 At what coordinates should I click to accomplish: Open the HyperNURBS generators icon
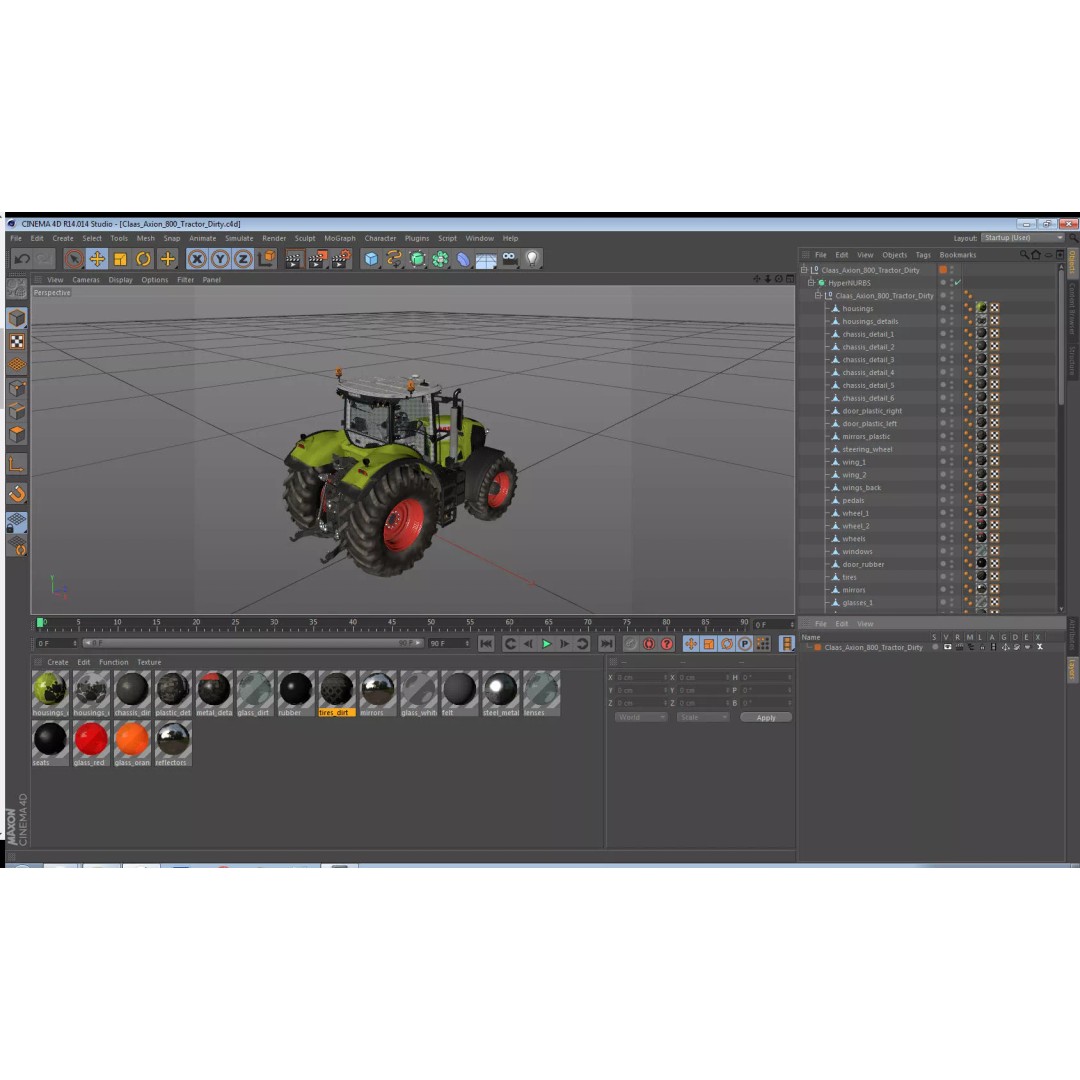click(x=417, y=259)
